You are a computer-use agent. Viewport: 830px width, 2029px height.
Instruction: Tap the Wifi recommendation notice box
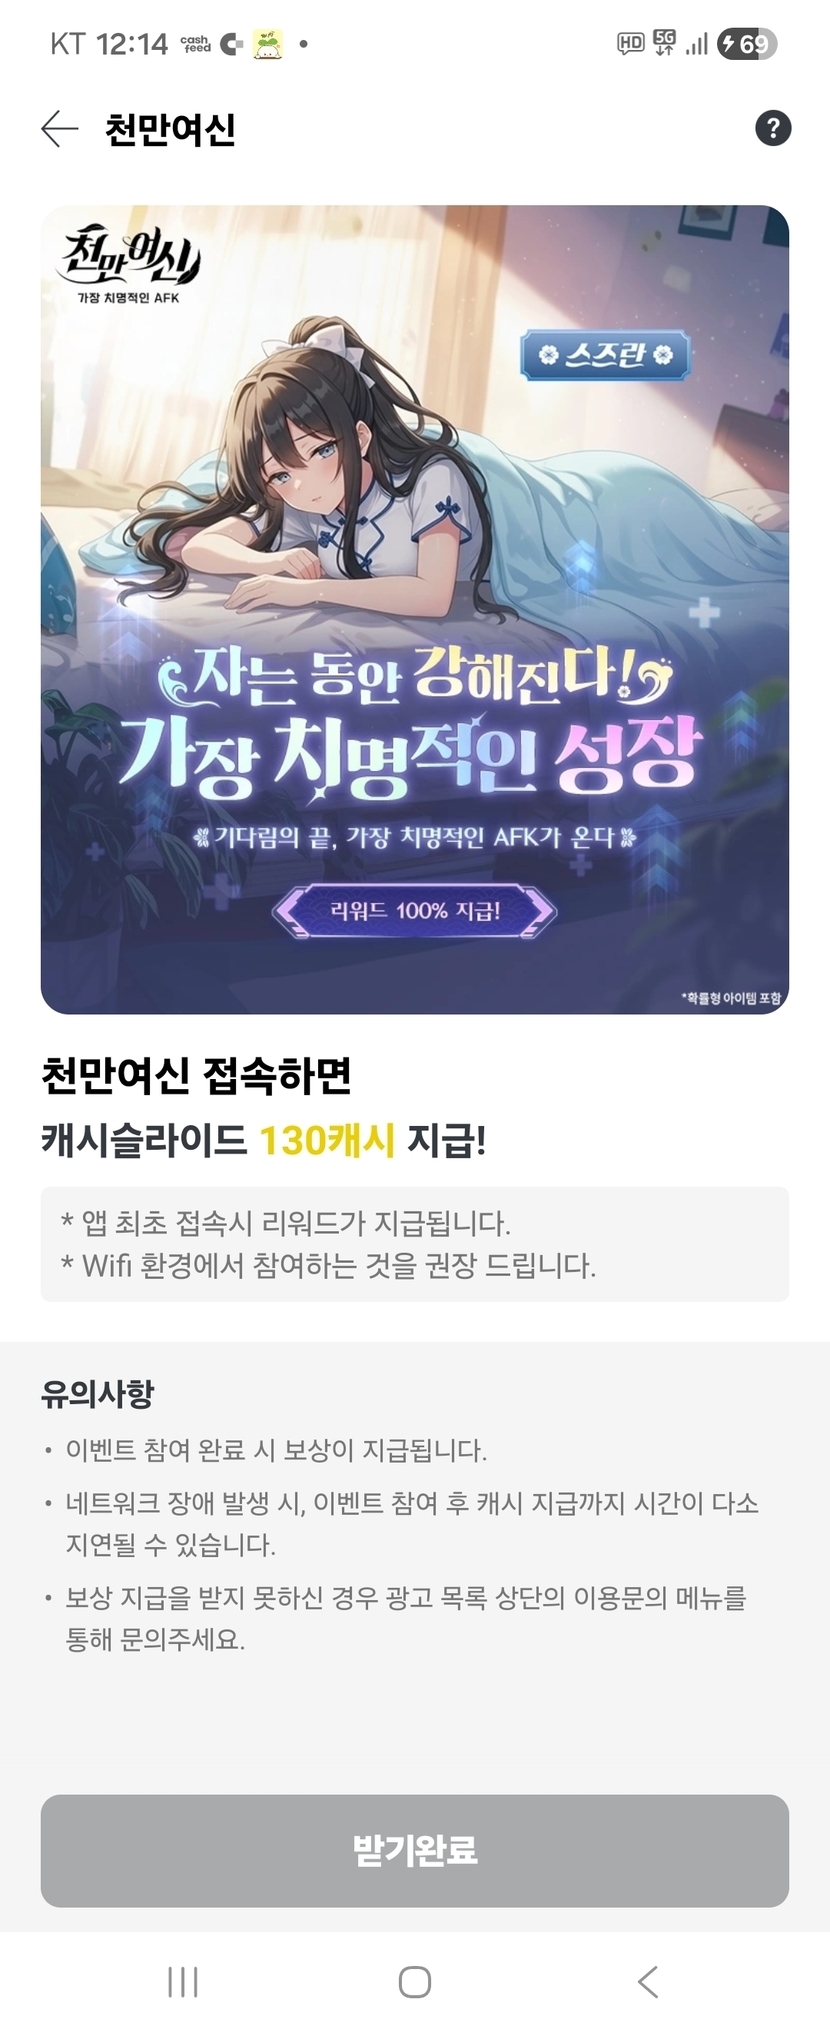point(415,1244)
